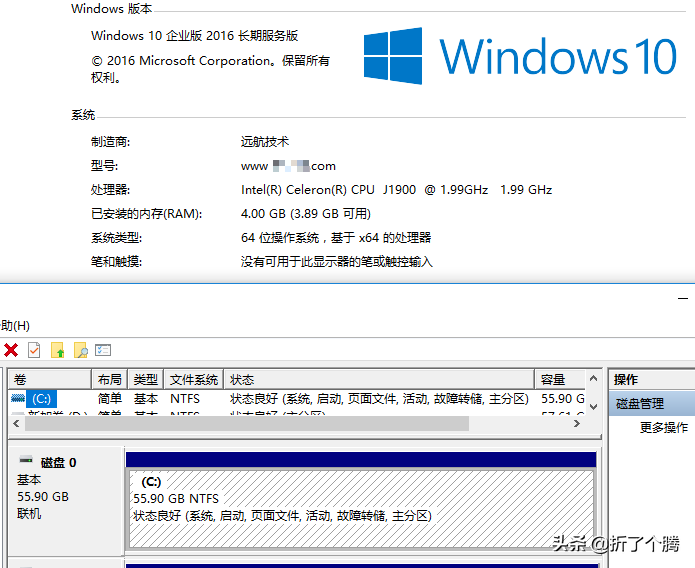Click the 操作 pane header
The image size is (695, 568).
coord(652,380)
